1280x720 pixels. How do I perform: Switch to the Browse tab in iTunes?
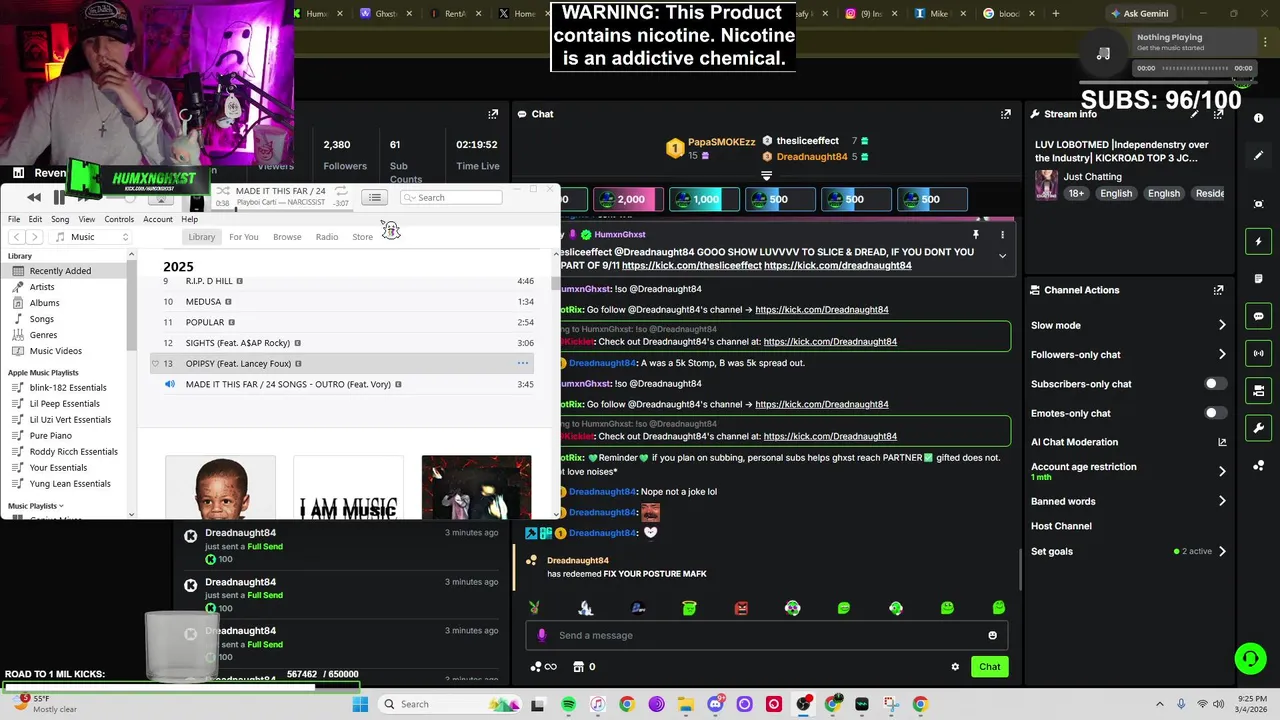pos(287,237)
